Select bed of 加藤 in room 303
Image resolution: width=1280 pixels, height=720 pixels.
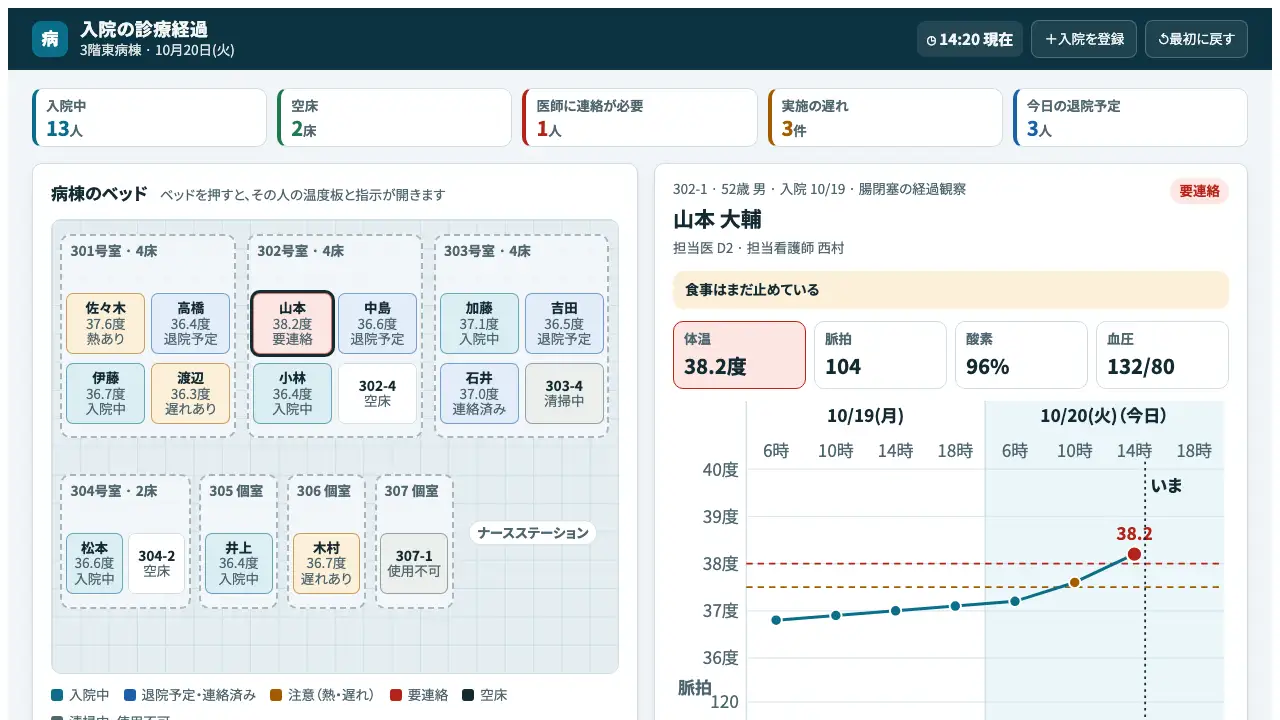(x=479, y=323)
